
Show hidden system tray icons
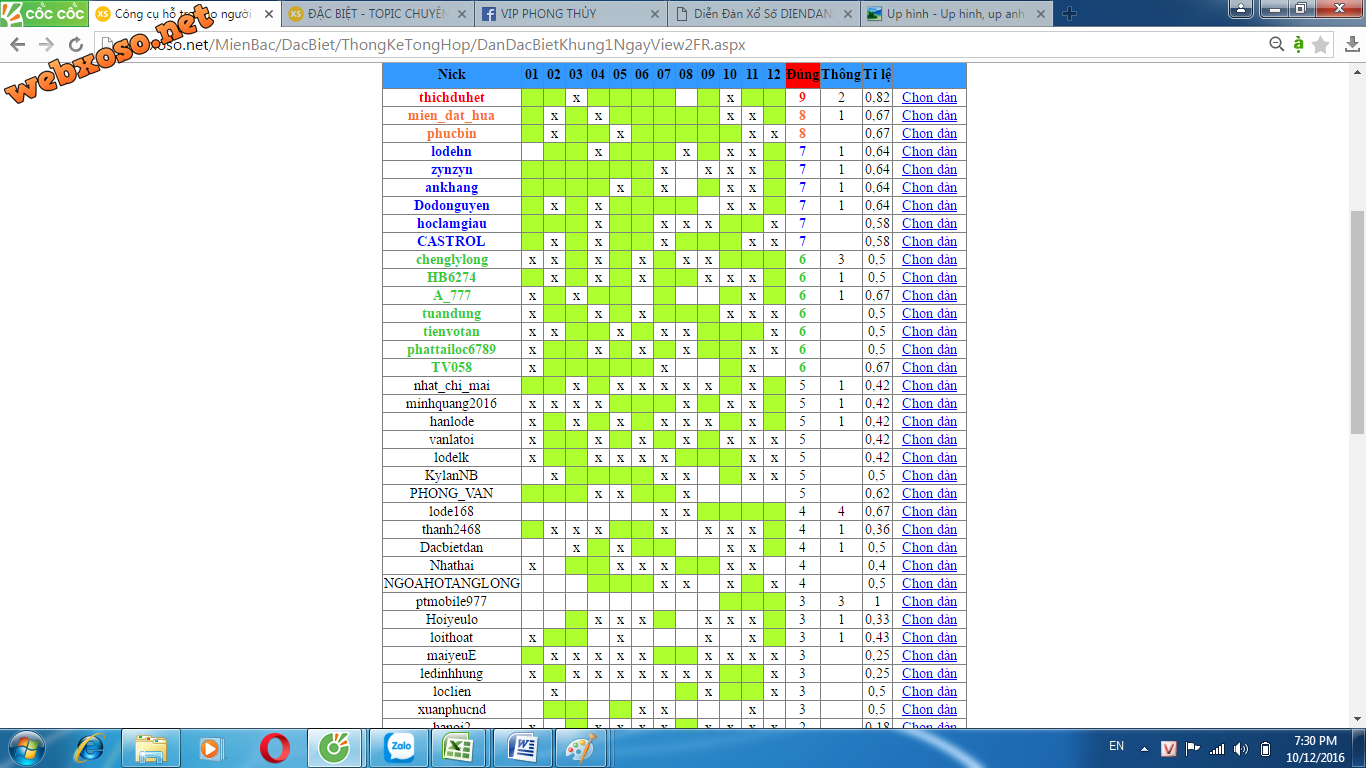pyautogui.click(x=1145, y=748)
